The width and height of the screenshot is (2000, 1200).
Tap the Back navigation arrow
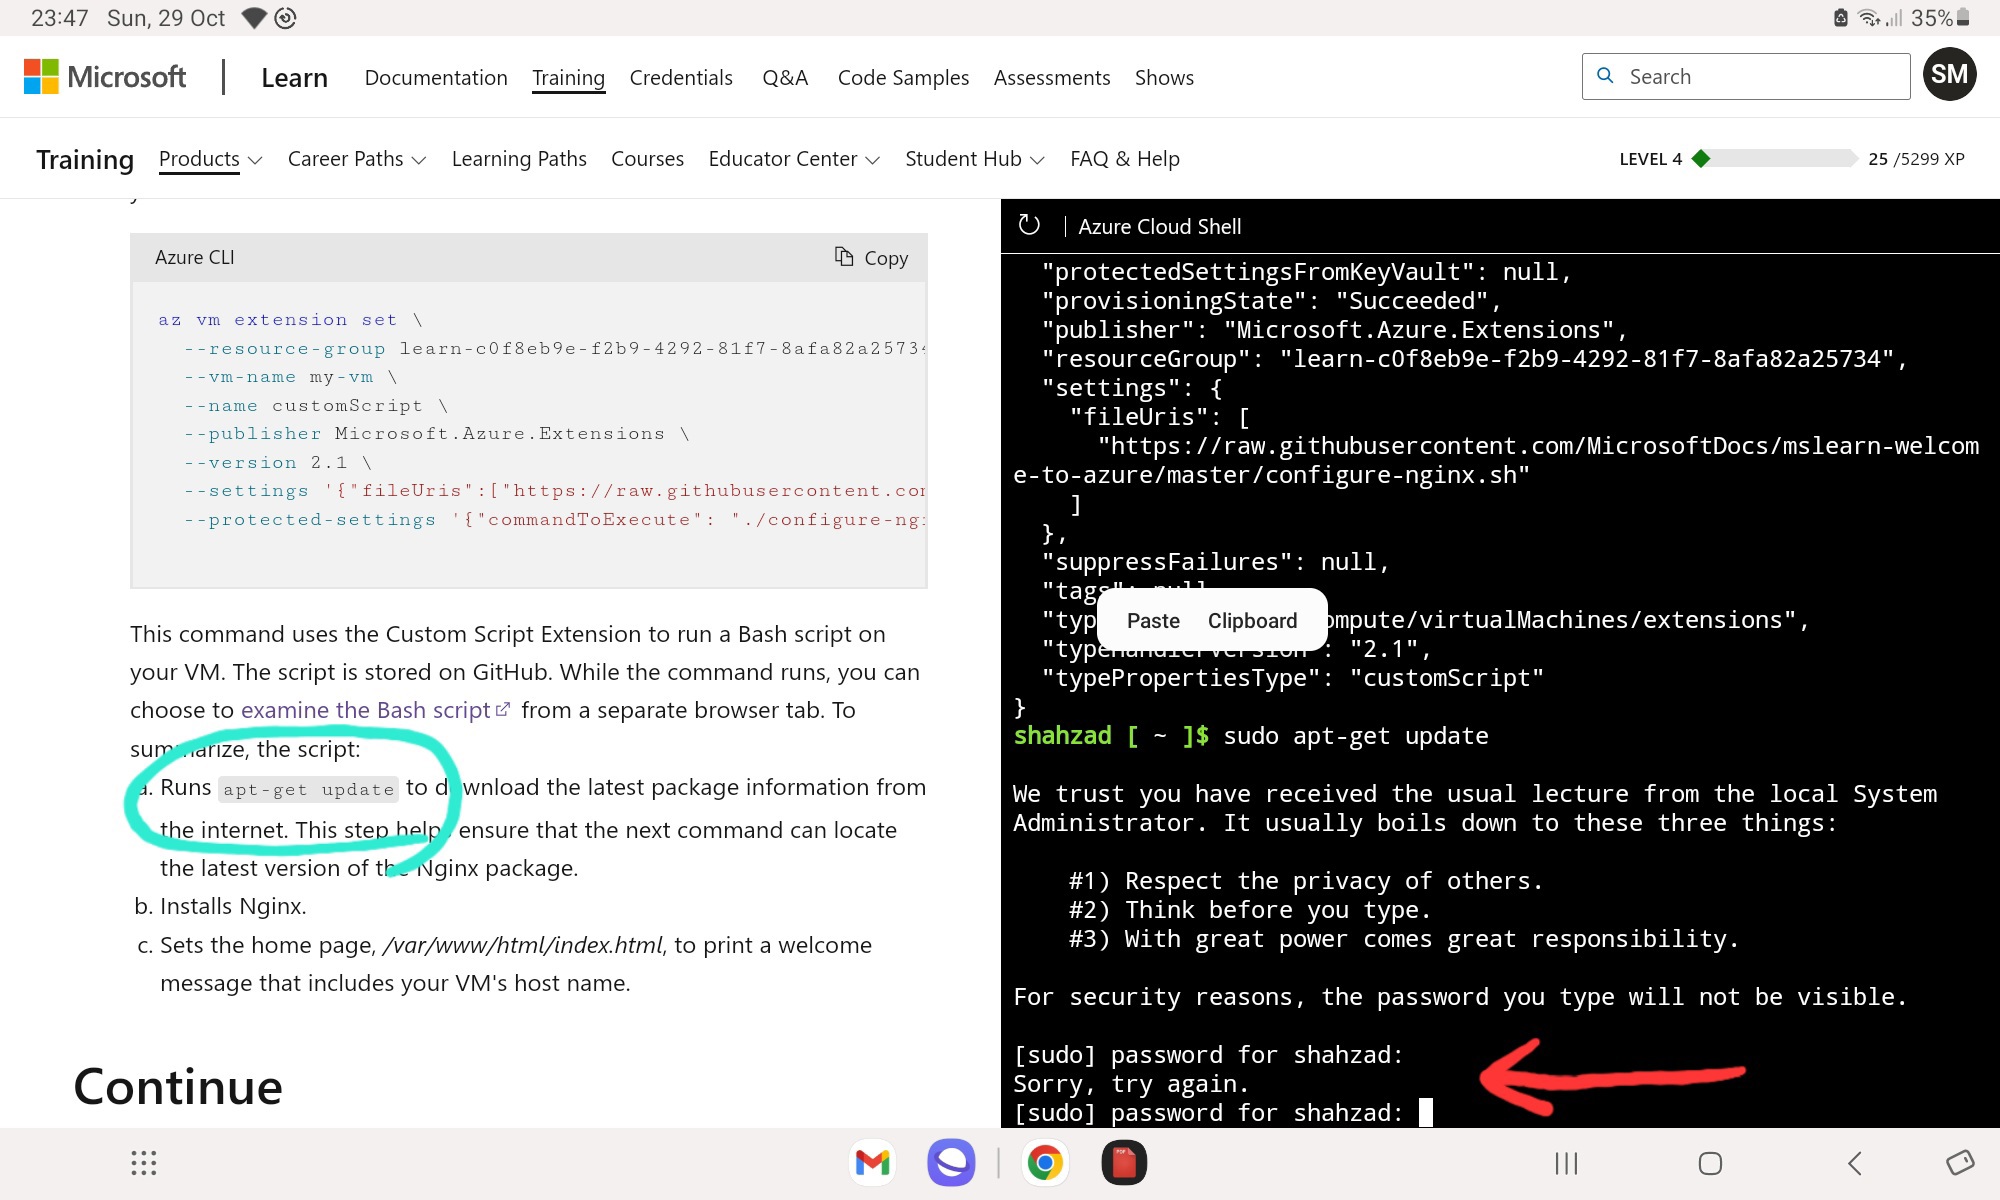coord(1855,1163)
